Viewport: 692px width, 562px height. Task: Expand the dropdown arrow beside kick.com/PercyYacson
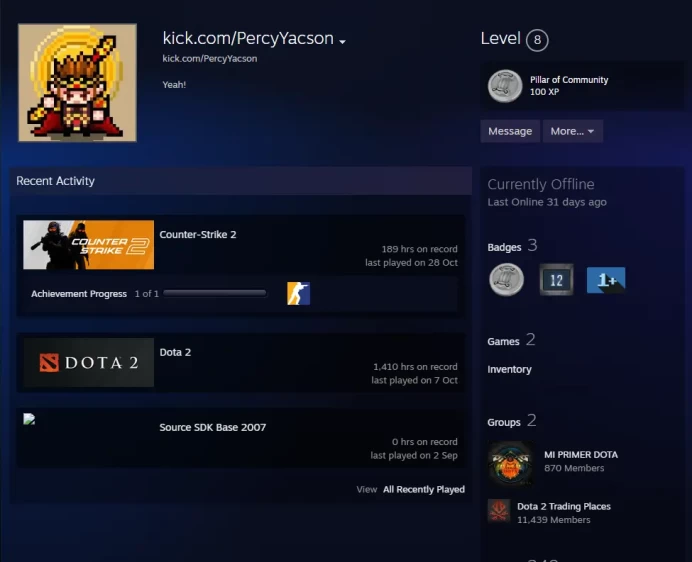pos(342,42)
